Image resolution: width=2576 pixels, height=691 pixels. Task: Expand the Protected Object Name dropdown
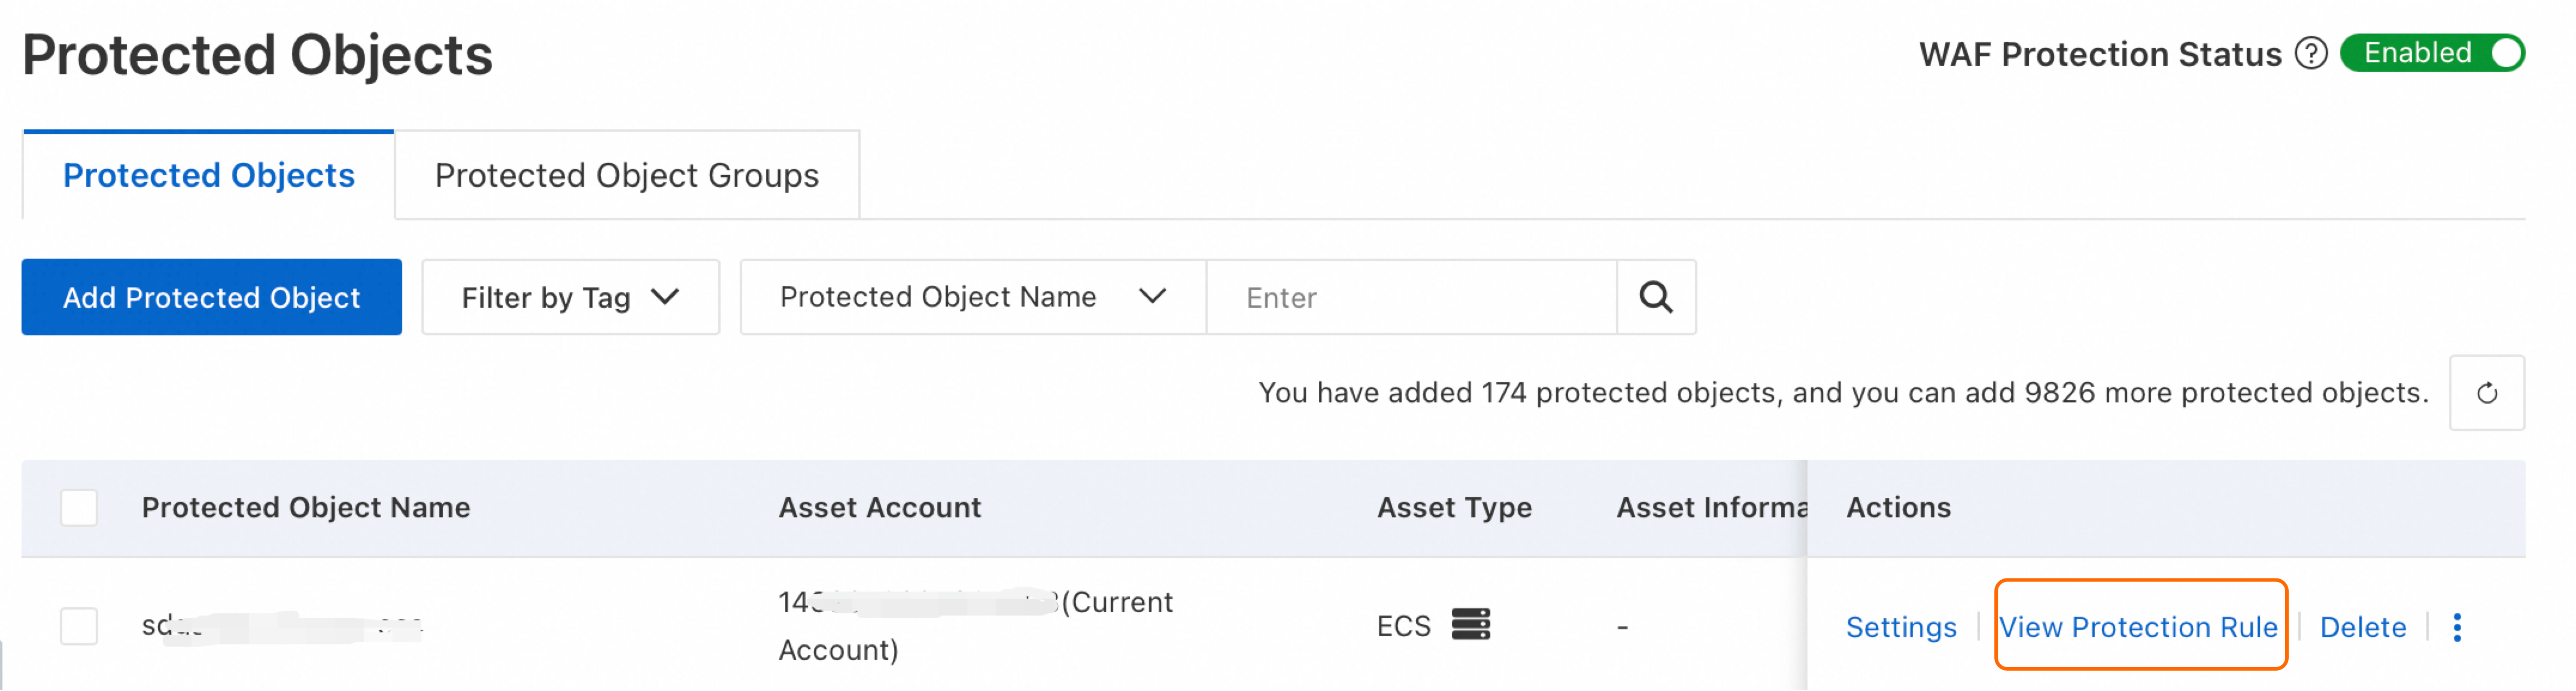(x=972, y=297)
